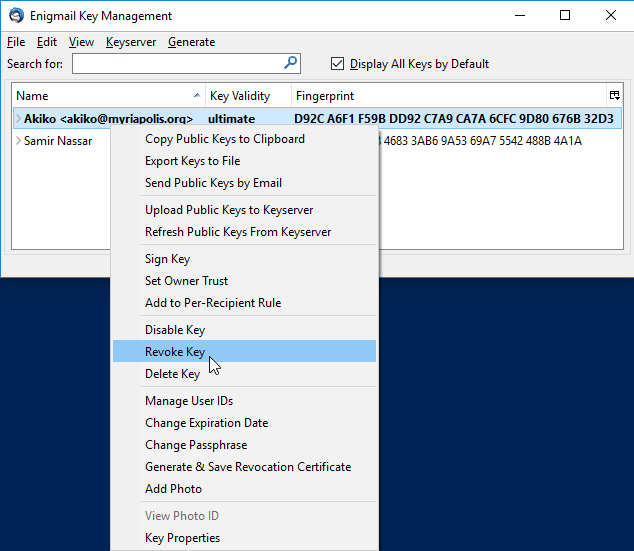Select Upload Public Keys to Keyserver
The width and height of the screenshot is (634, 551).
pyautogui.click(x=244, y=210)
